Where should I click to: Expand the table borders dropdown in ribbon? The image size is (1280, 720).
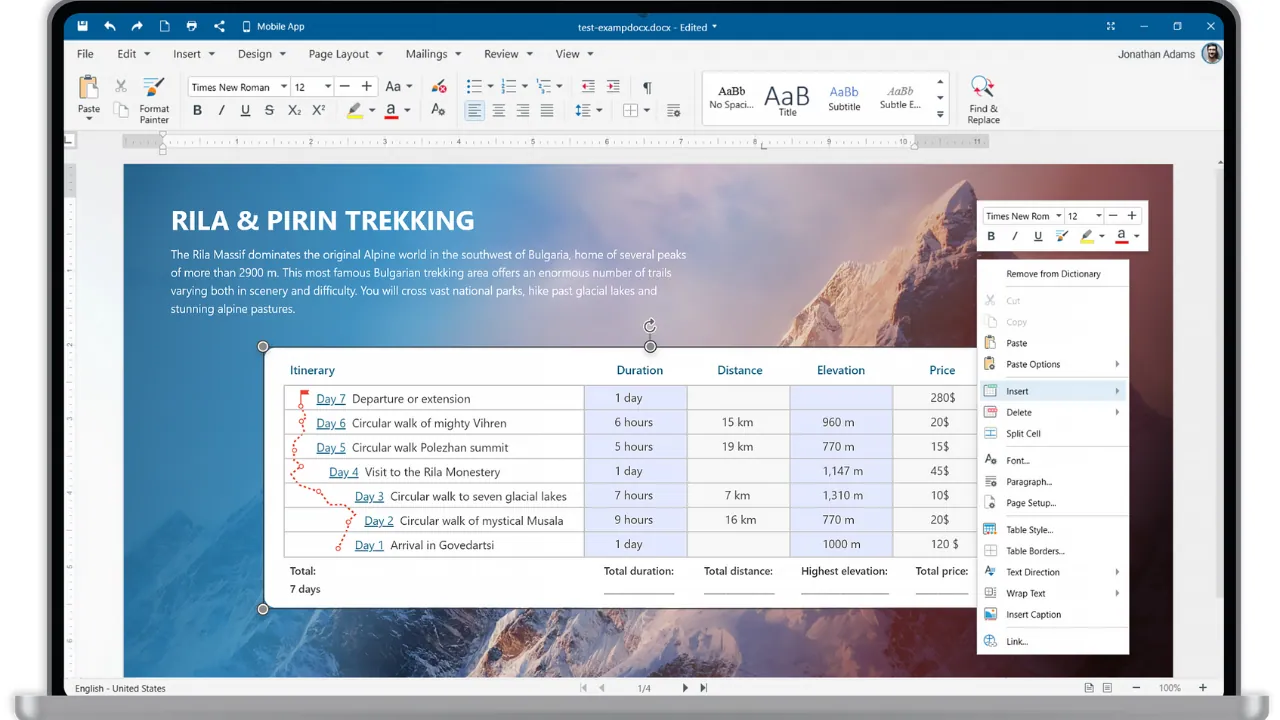tap(647, 110)
